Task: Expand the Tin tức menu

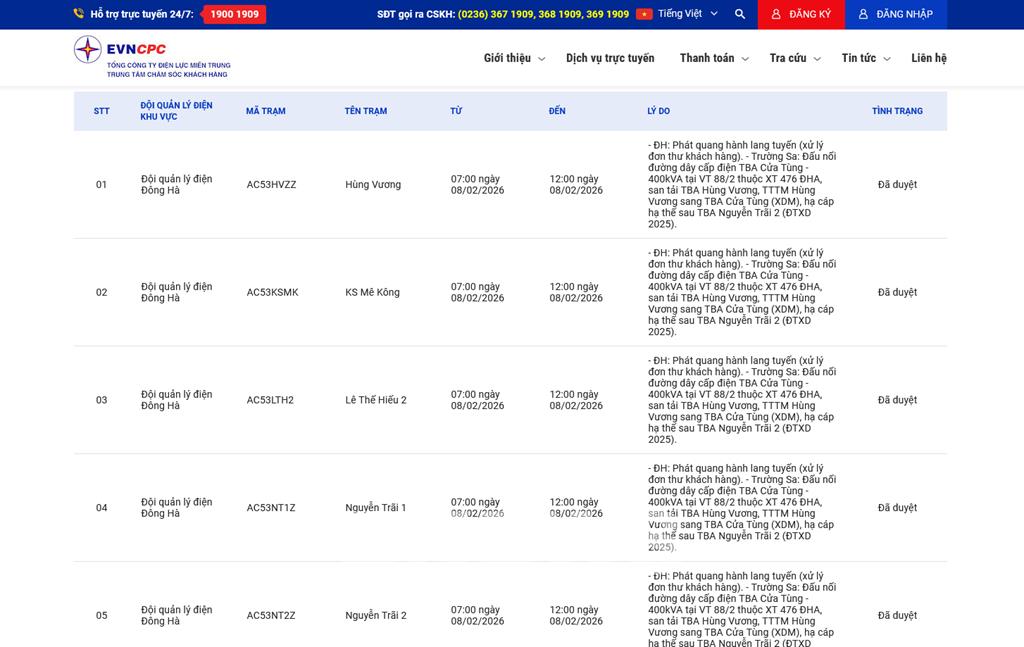Action: pos(865,58)
